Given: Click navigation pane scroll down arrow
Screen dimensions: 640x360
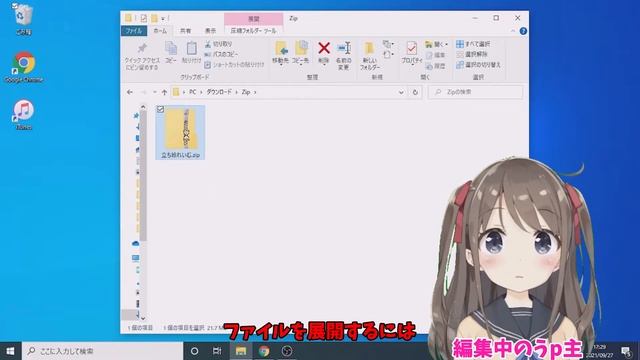Looking at the screenshot, I should click(x=143, y=318).
